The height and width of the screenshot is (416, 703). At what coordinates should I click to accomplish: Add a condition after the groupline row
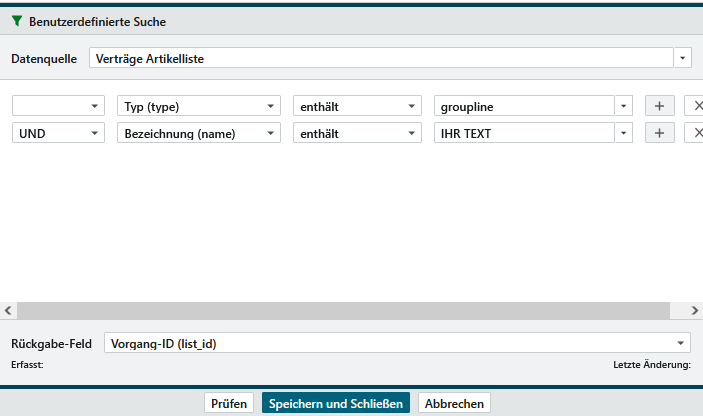click(x=659, y=106)
